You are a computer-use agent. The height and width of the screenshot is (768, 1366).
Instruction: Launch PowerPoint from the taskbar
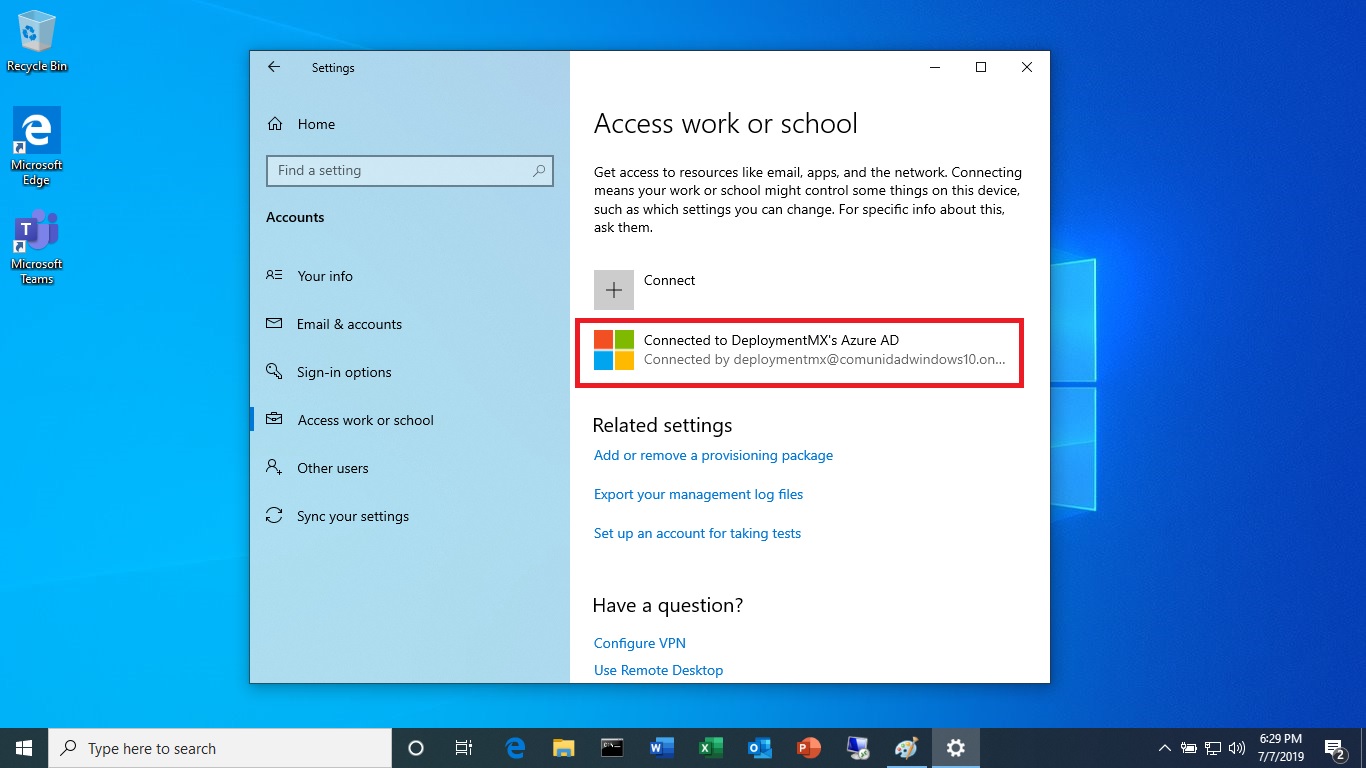[809, 748]
